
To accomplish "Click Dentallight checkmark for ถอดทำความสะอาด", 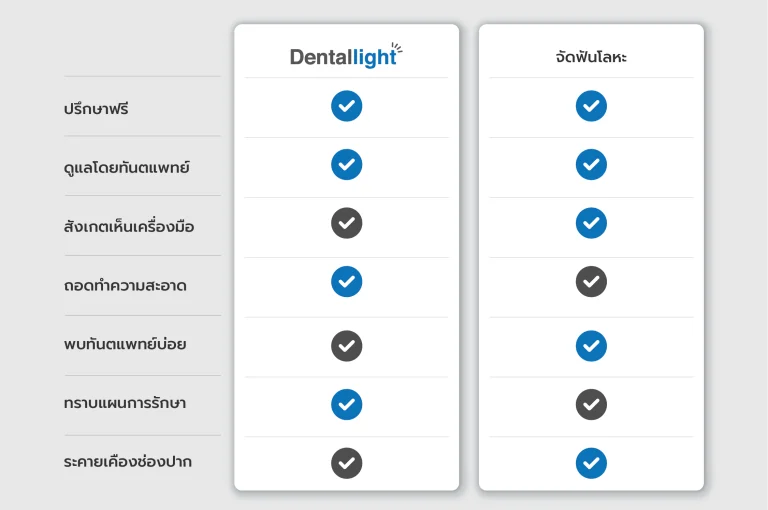I will coord(346,282).
